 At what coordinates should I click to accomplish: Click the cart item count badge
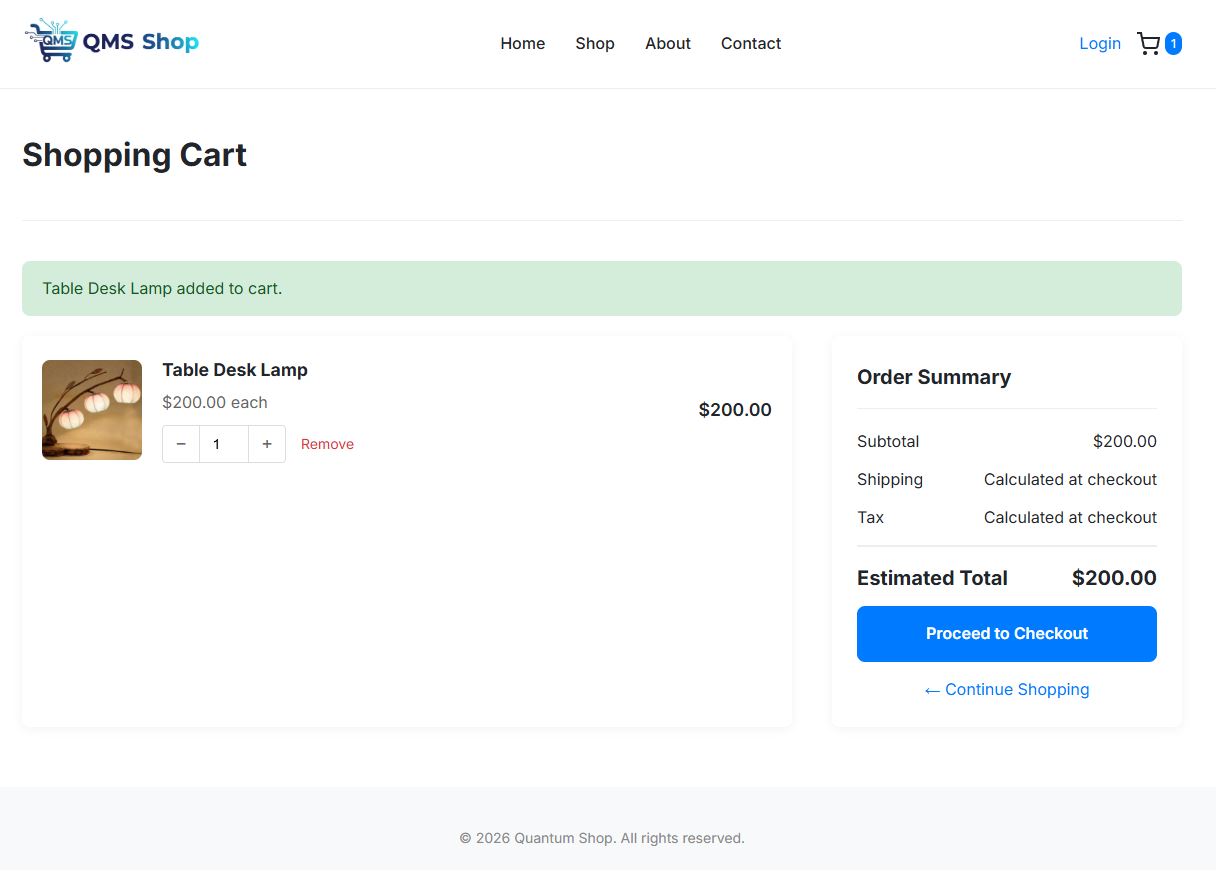point(1173,44)
